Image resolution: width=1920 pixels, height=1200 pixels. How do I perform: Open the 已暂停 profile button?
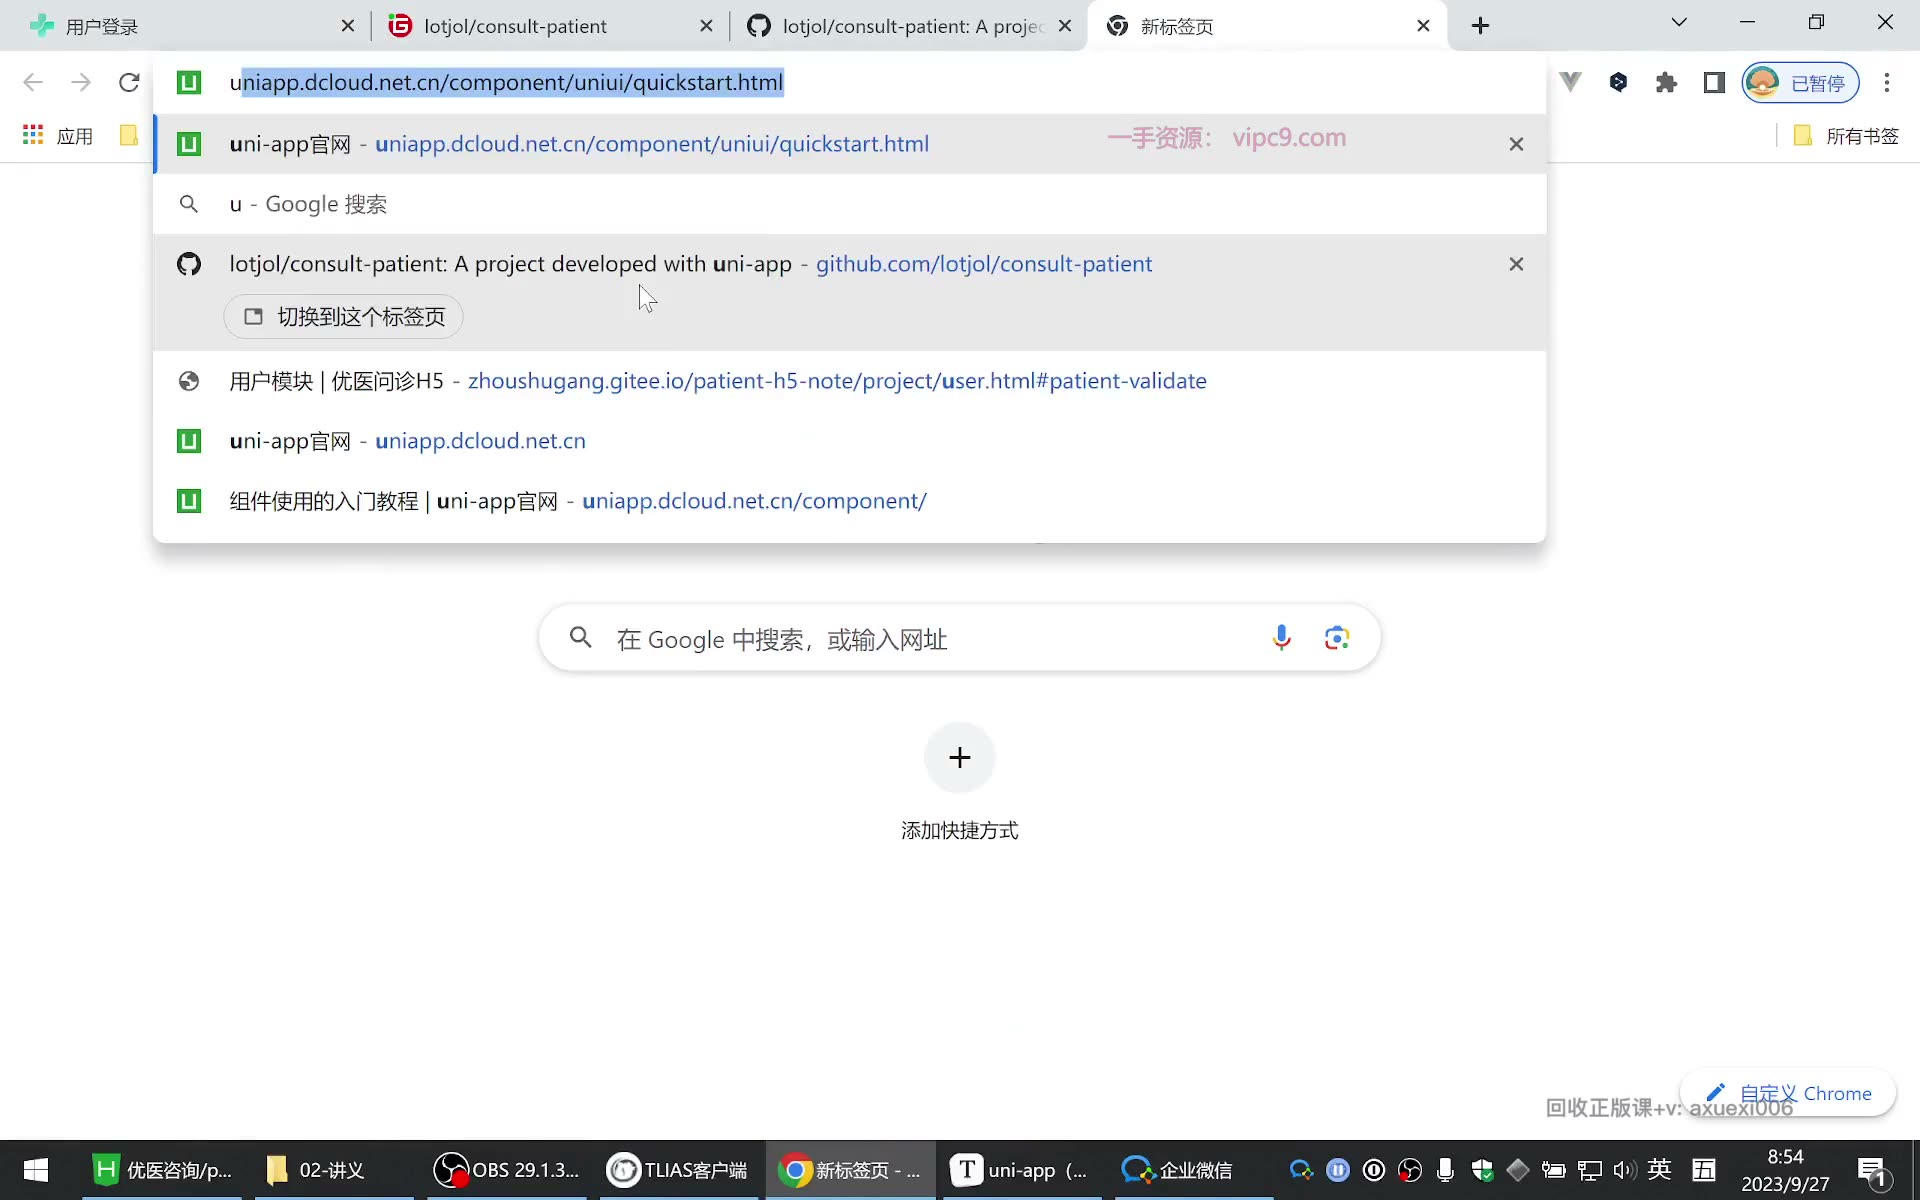(1801, 82)
